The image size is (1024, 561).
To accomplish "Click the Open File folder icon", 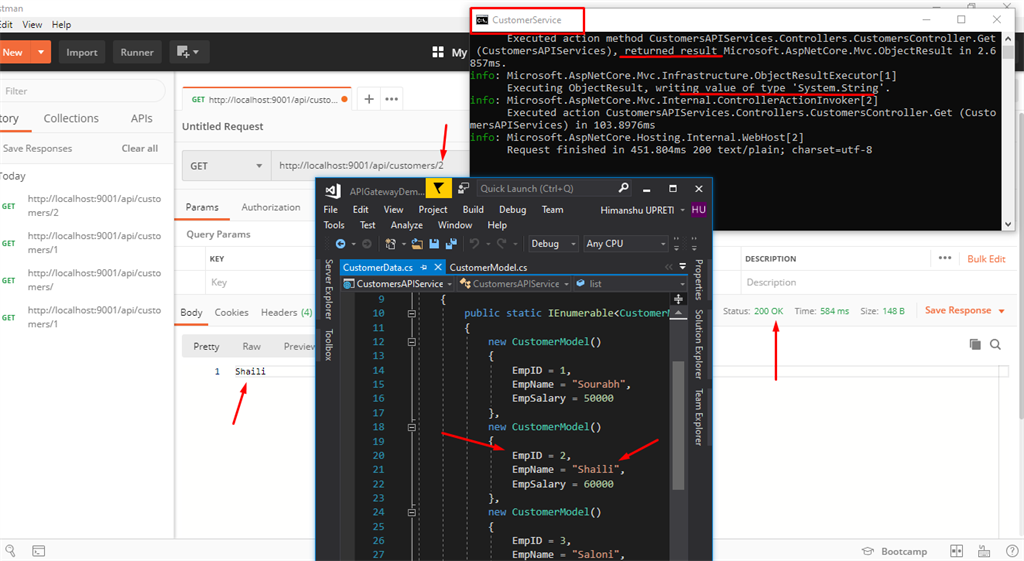I will coord(417,244).
